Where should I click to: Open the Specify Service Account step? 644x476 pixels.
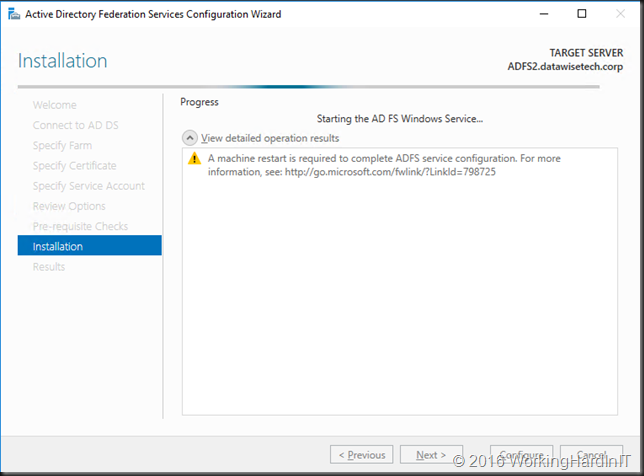[89, 186]
